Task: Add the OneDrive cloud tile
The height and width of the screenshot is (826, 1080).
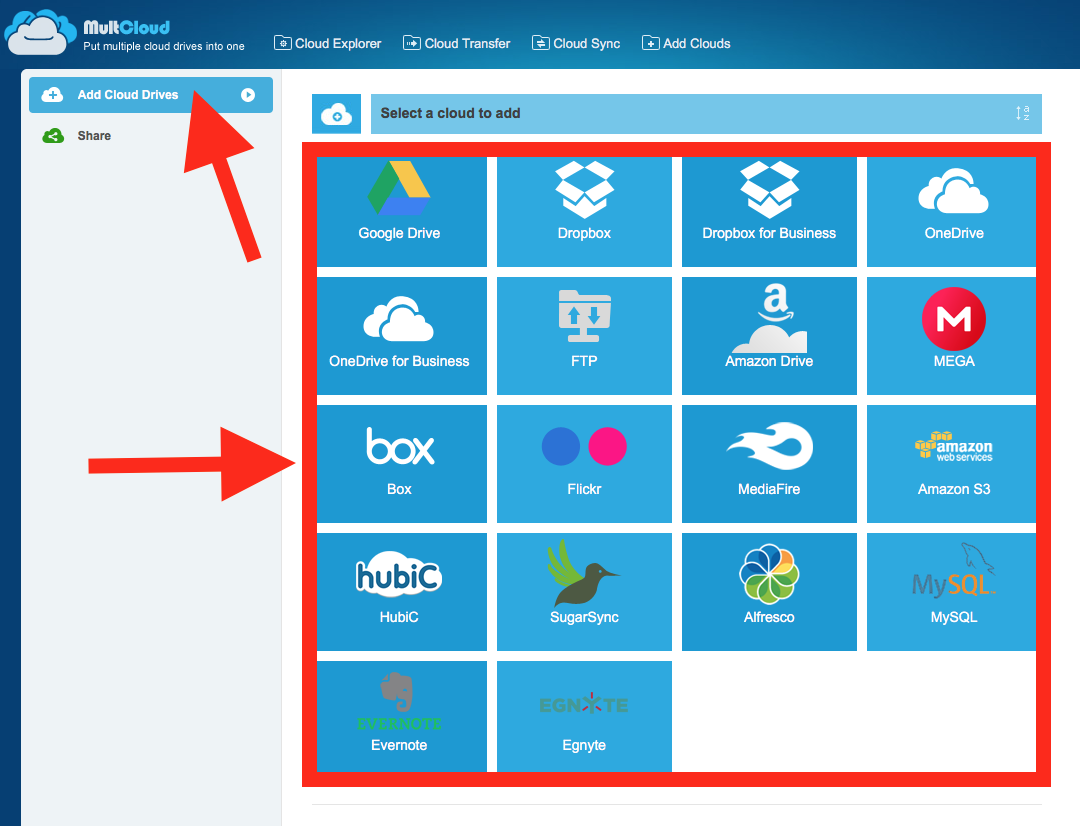Action: [951, 211]
